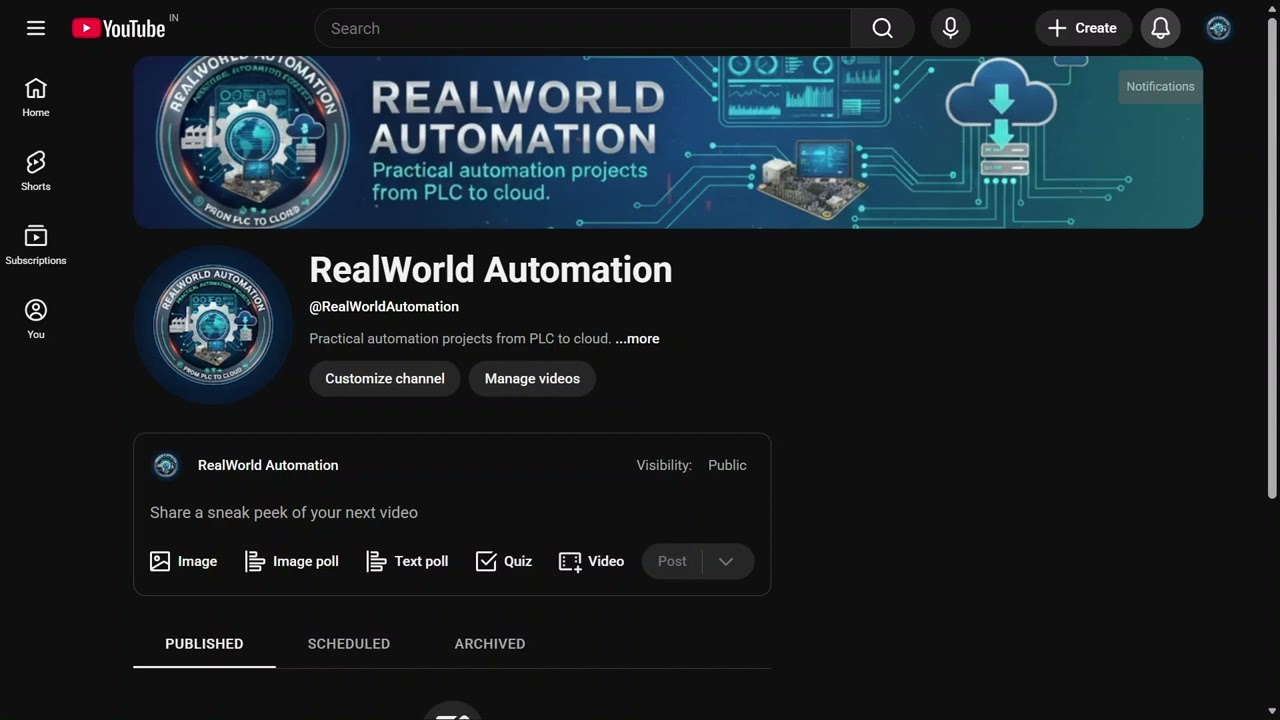Click Manage videos button
This screenshot has height=720, width=1280.
pyautogui.click(x=532, y=379)
